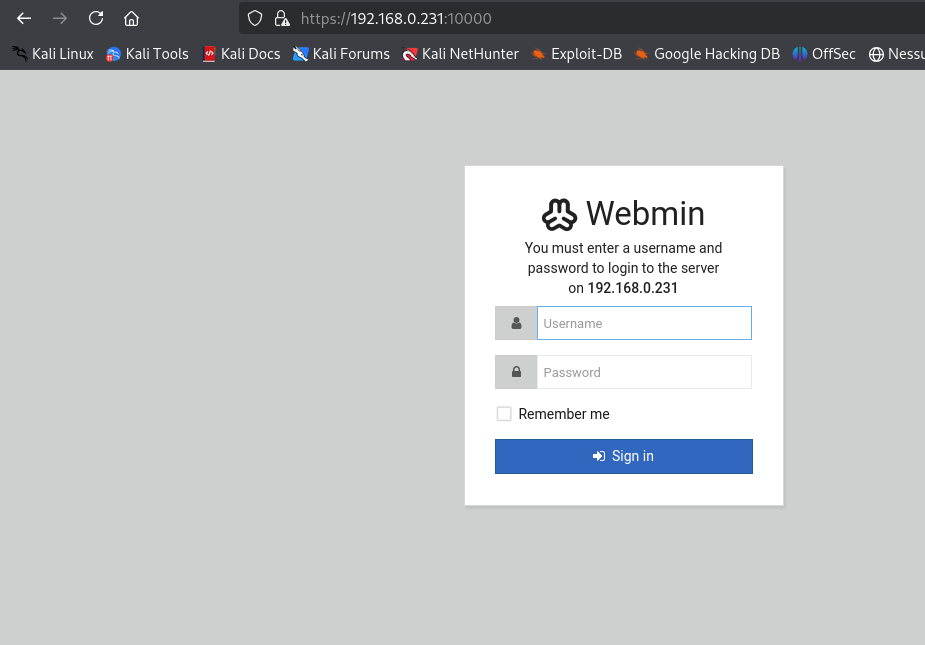Open the Google Hacking DB bookmark
The image size is (925, 645).
tap(707, 54)
